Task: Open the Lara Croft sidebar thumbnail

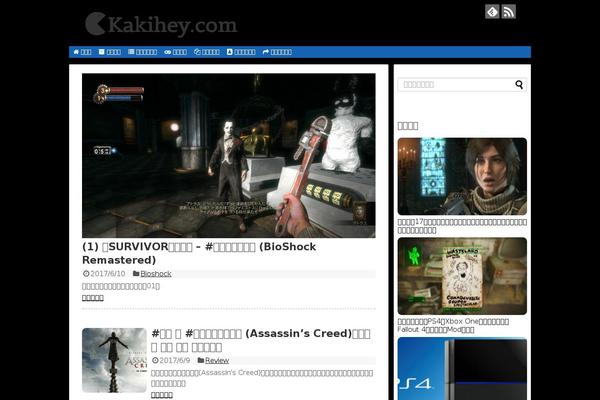Action: [x=462, y=176]
